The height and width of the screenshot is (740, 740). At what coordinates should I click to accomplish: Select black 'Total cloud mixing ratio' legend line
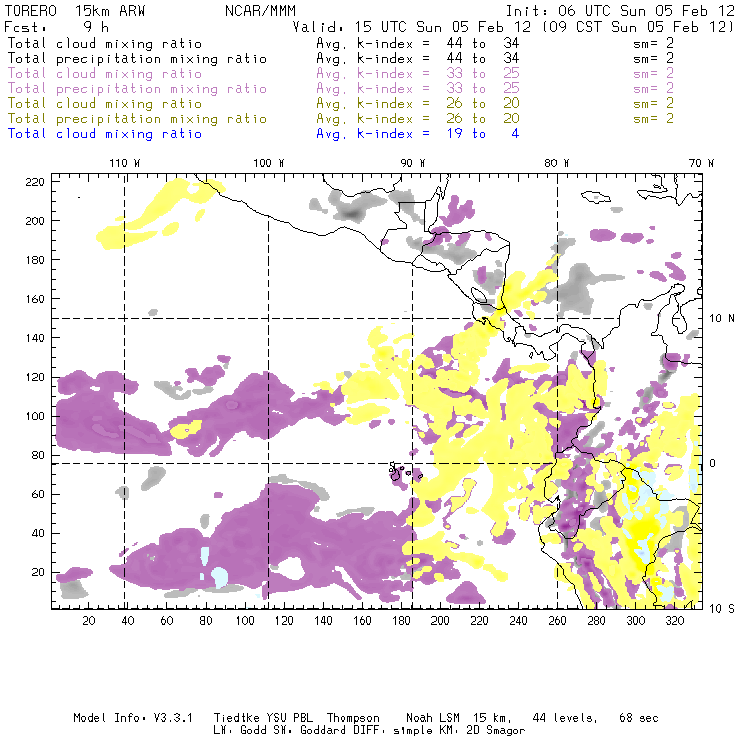coord(105,43)
